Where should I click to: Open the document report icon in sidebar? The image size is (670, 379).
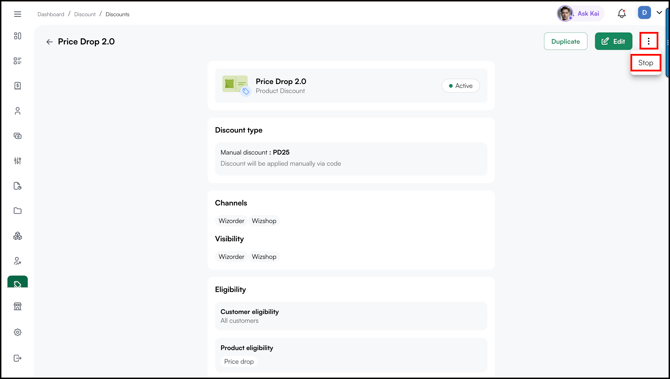(18, 186)
